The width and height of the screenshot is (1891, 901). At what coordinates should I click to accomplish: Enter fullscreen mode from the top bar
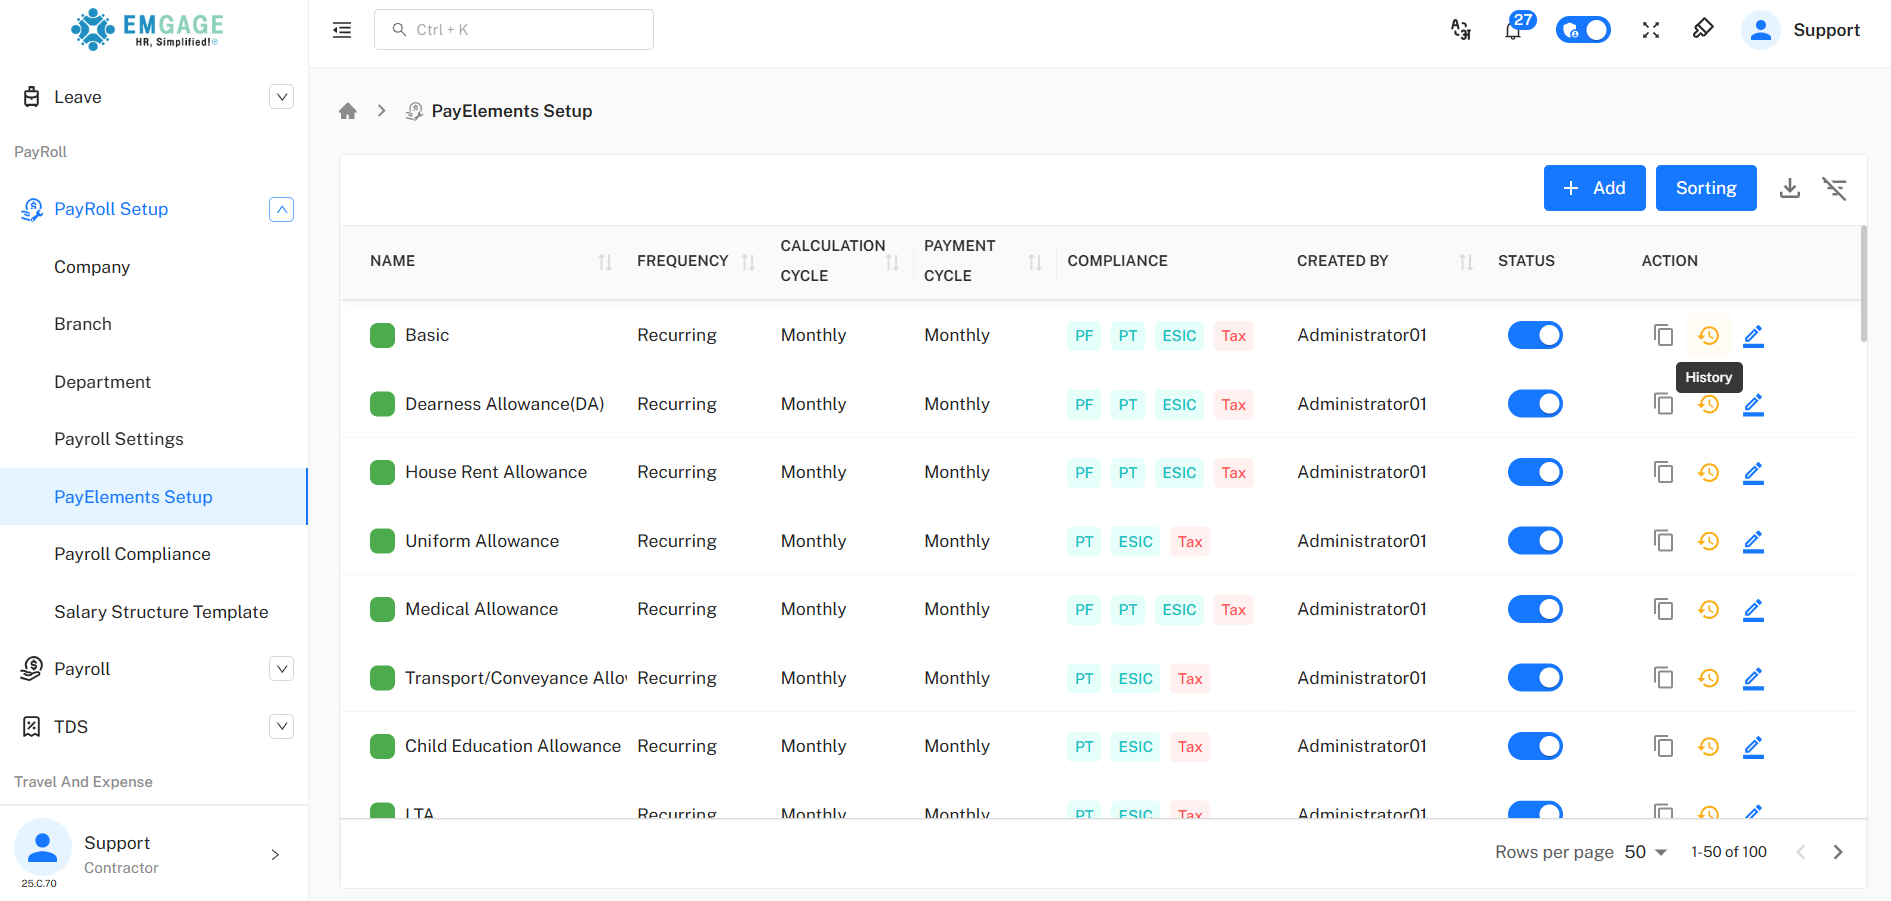click(1650, 30)
